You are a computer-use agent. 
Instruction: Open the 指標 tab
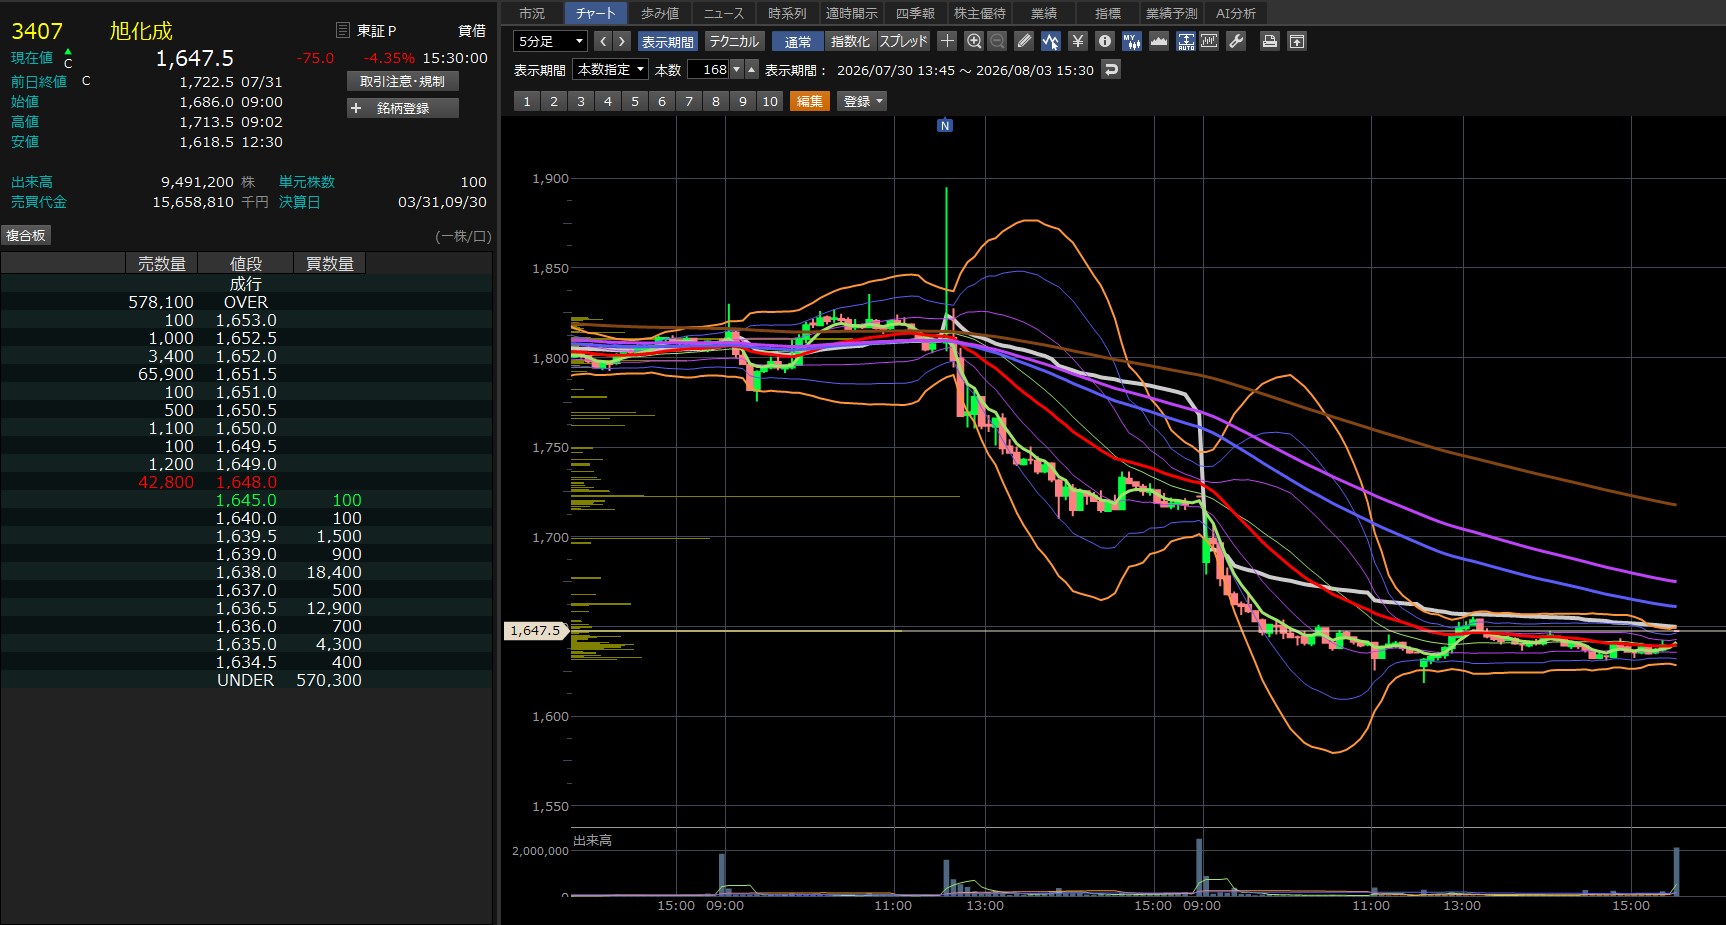(1108, 13)
